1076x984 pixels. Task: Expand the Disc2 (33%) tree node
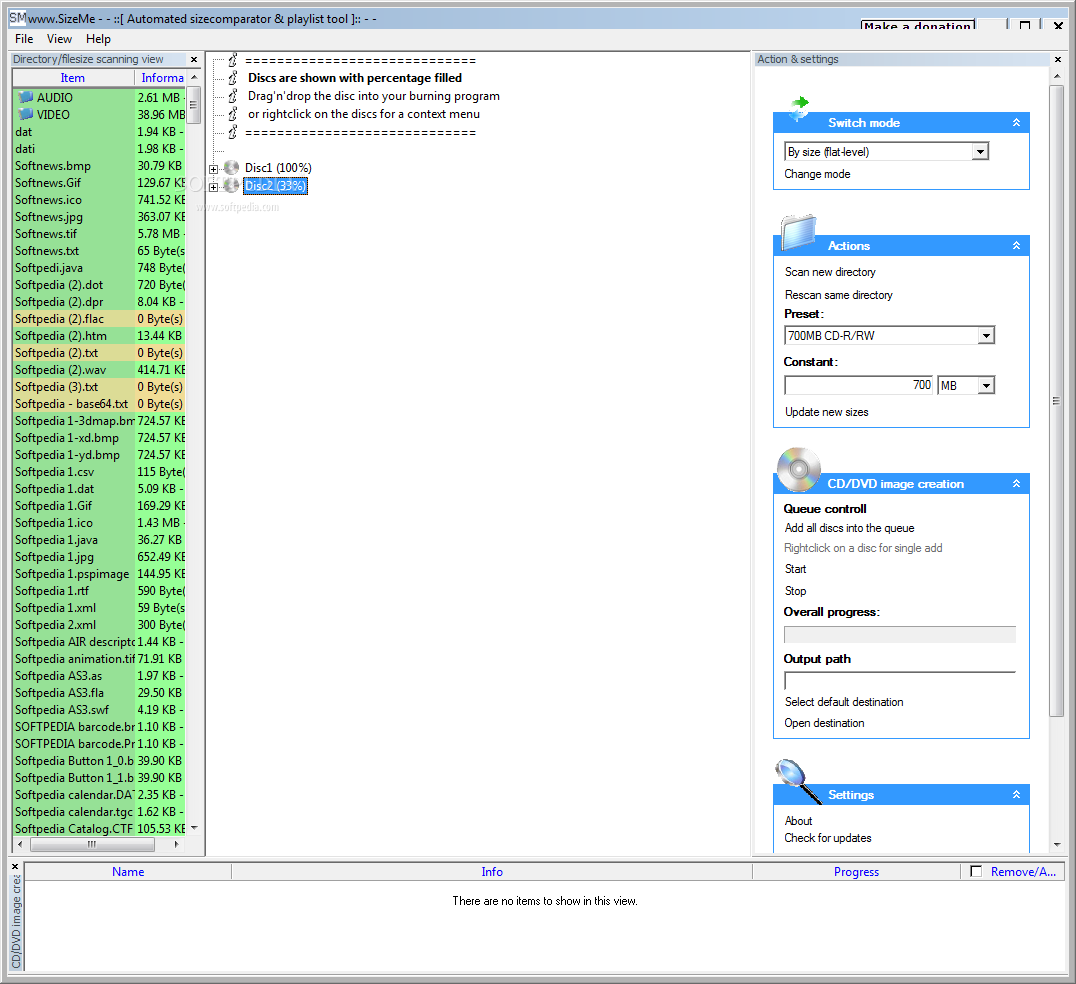click(x=213, y=187)
